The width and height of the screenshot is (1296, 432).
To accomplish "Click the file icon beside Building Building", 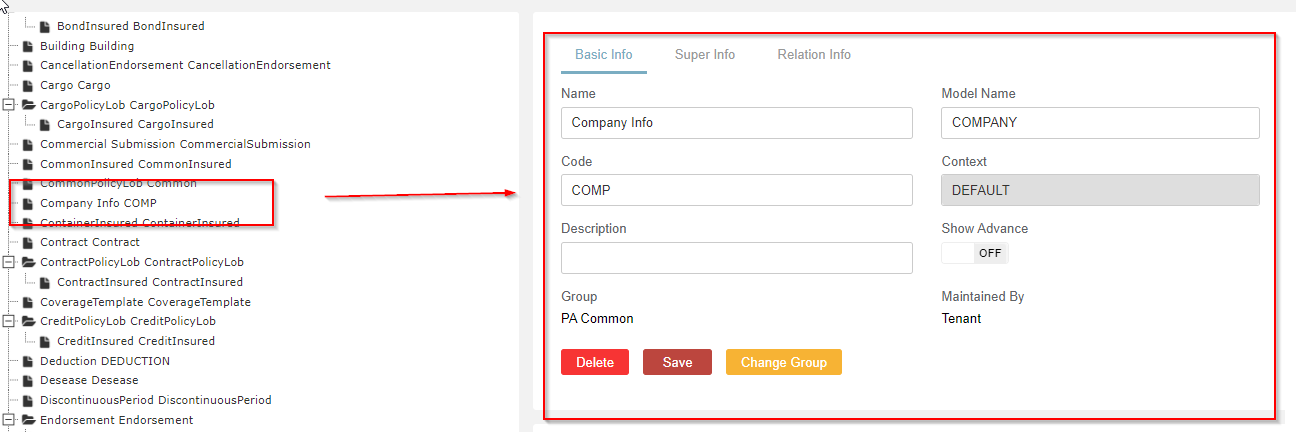I will [28, 46].
